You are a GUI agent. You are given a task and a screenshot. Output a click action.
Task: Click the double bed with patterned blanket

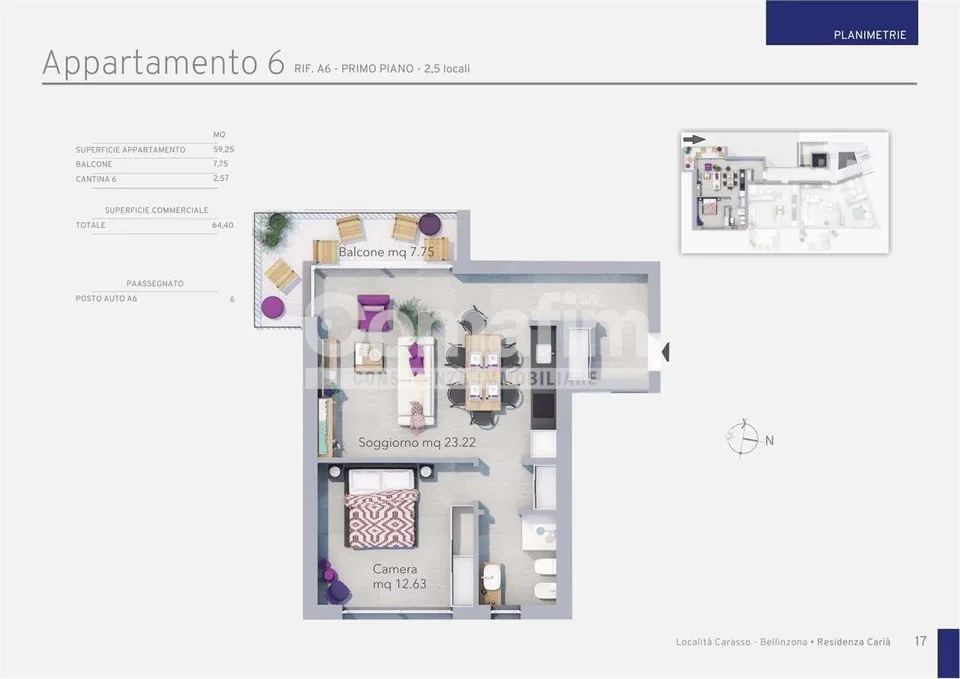(x=381, y=508)
